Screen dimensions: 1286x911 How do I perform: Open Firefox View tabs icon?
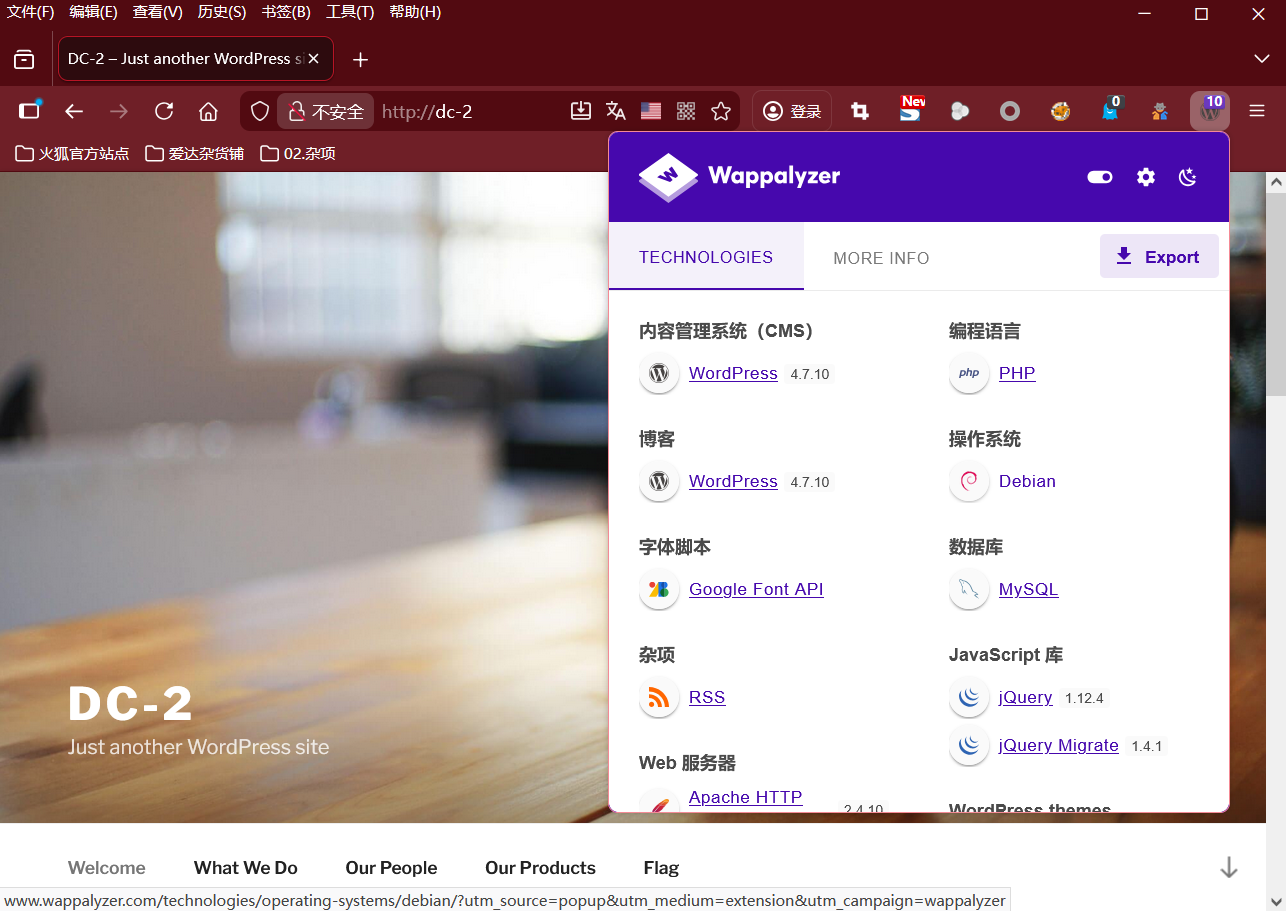coord(24,60)
